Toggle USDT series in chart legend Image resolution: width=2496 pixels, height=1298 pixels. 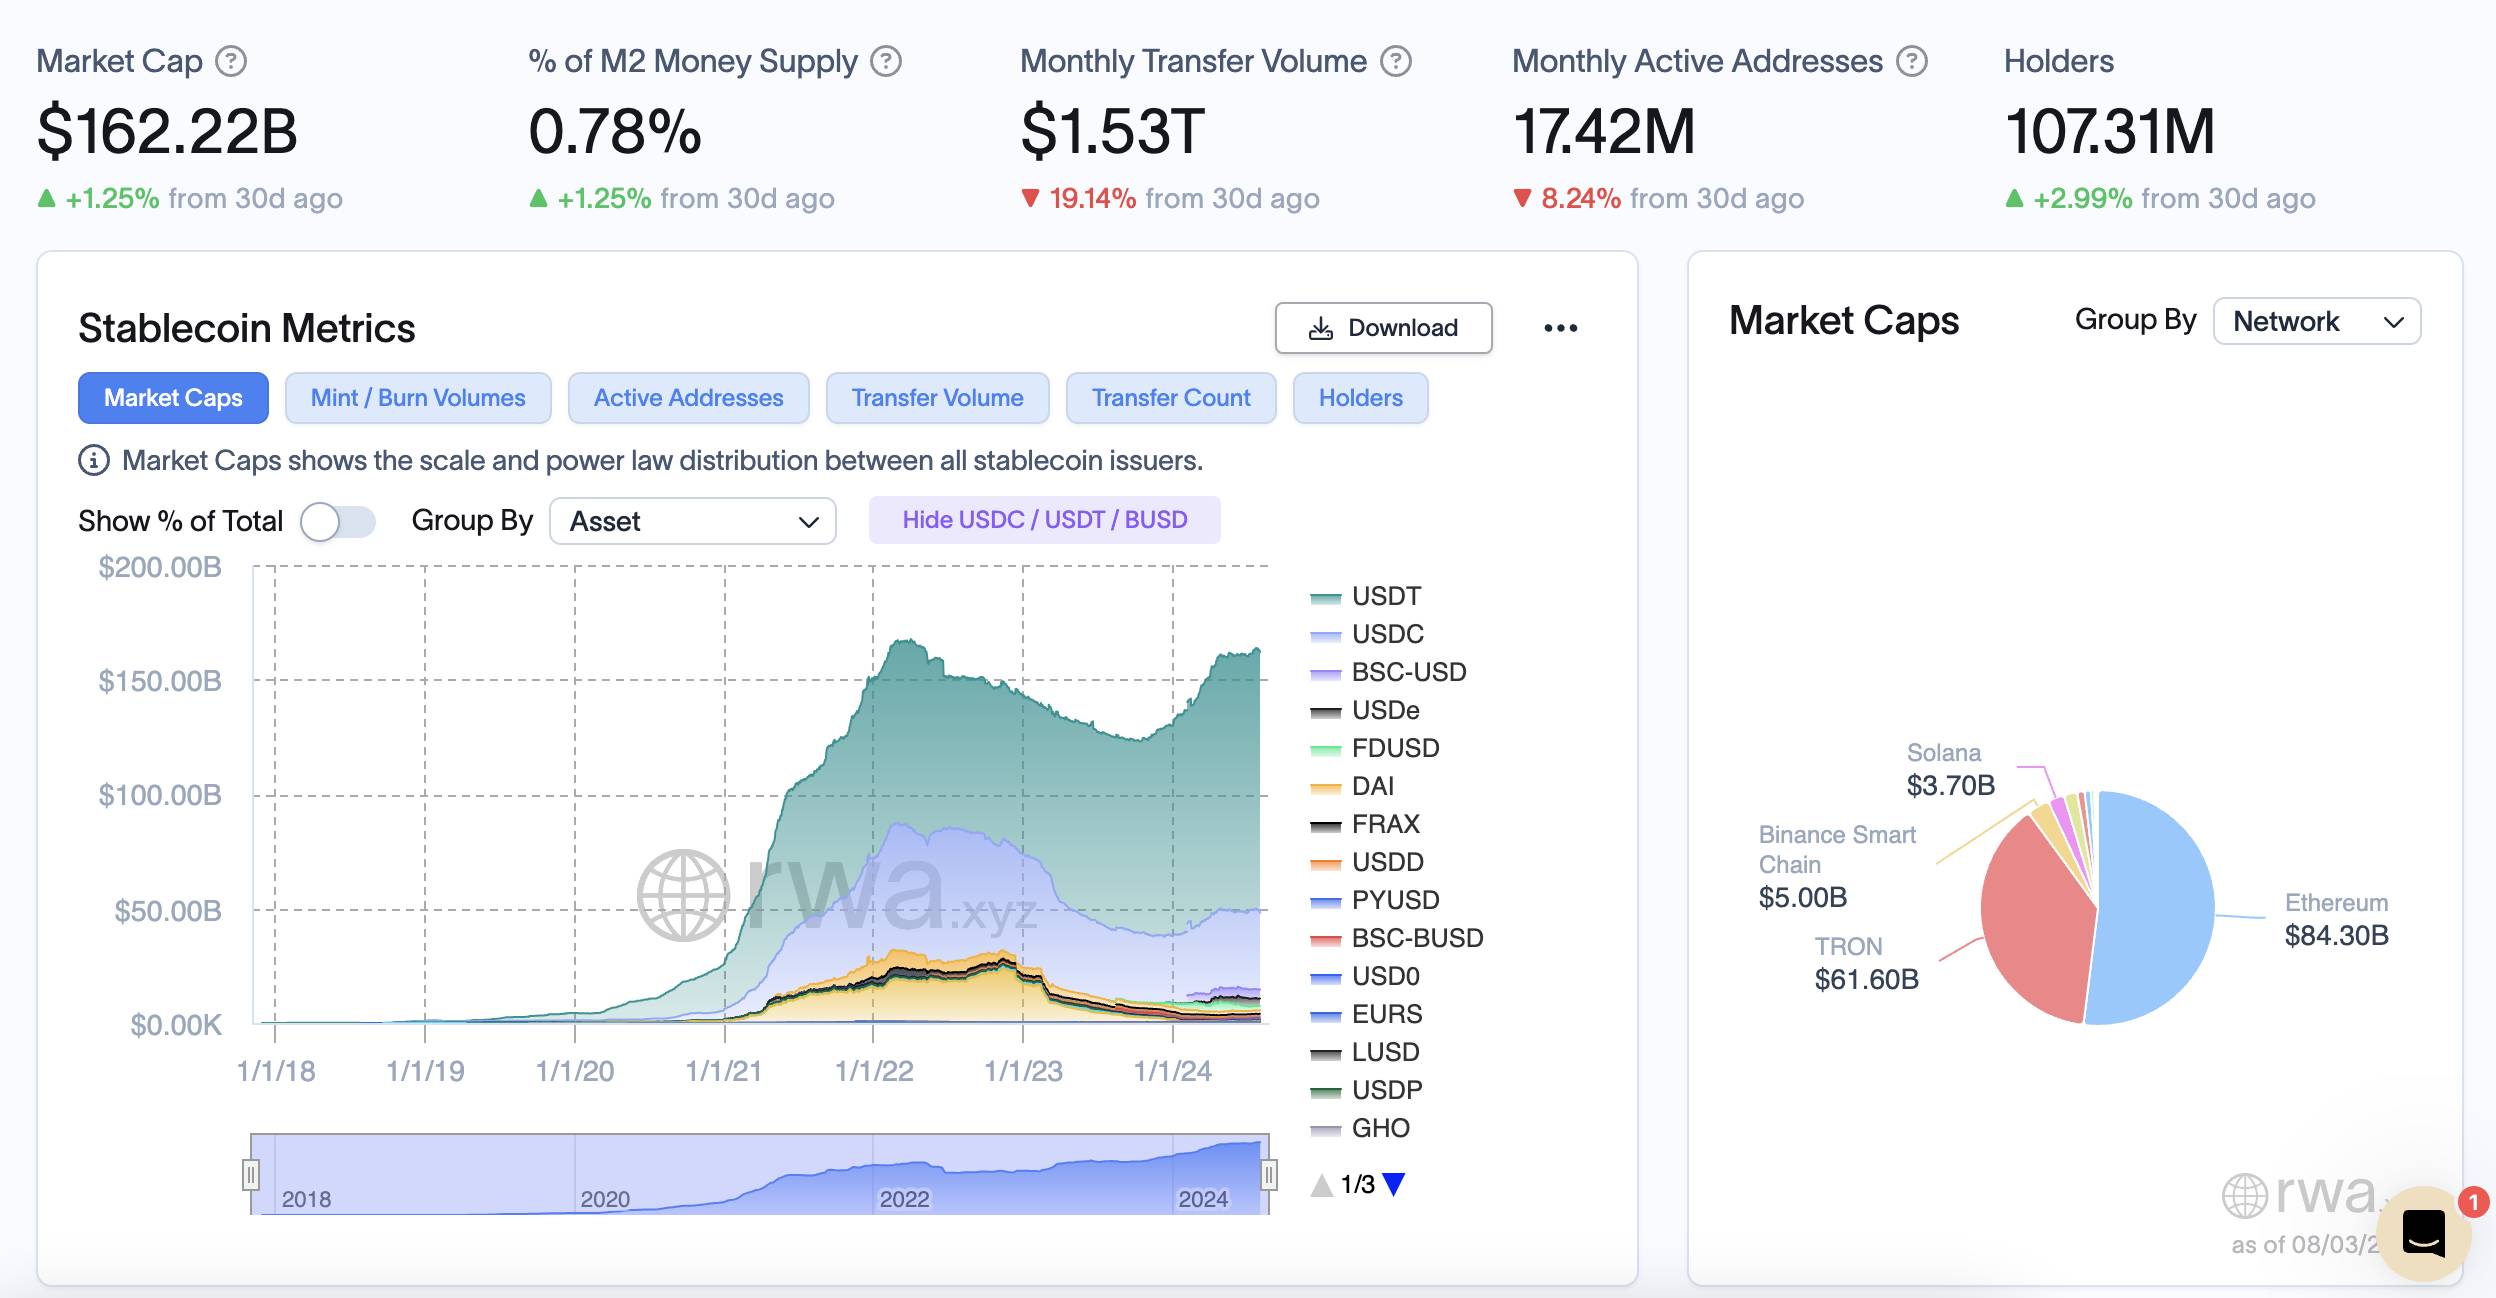[1385, 596]
